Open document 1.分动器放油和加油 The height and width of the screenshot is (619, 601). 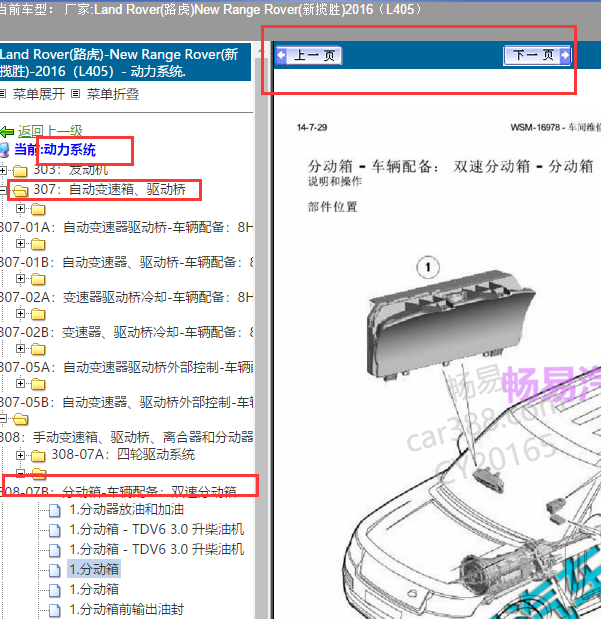point(127,510)
